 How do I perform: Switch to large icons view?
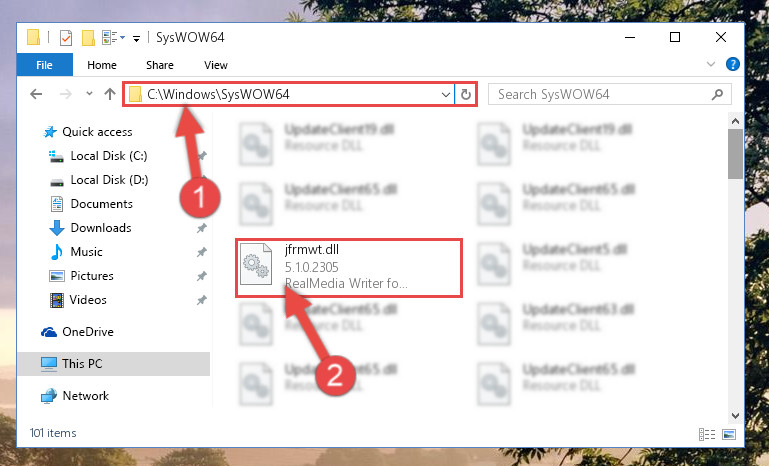point(729,434)
